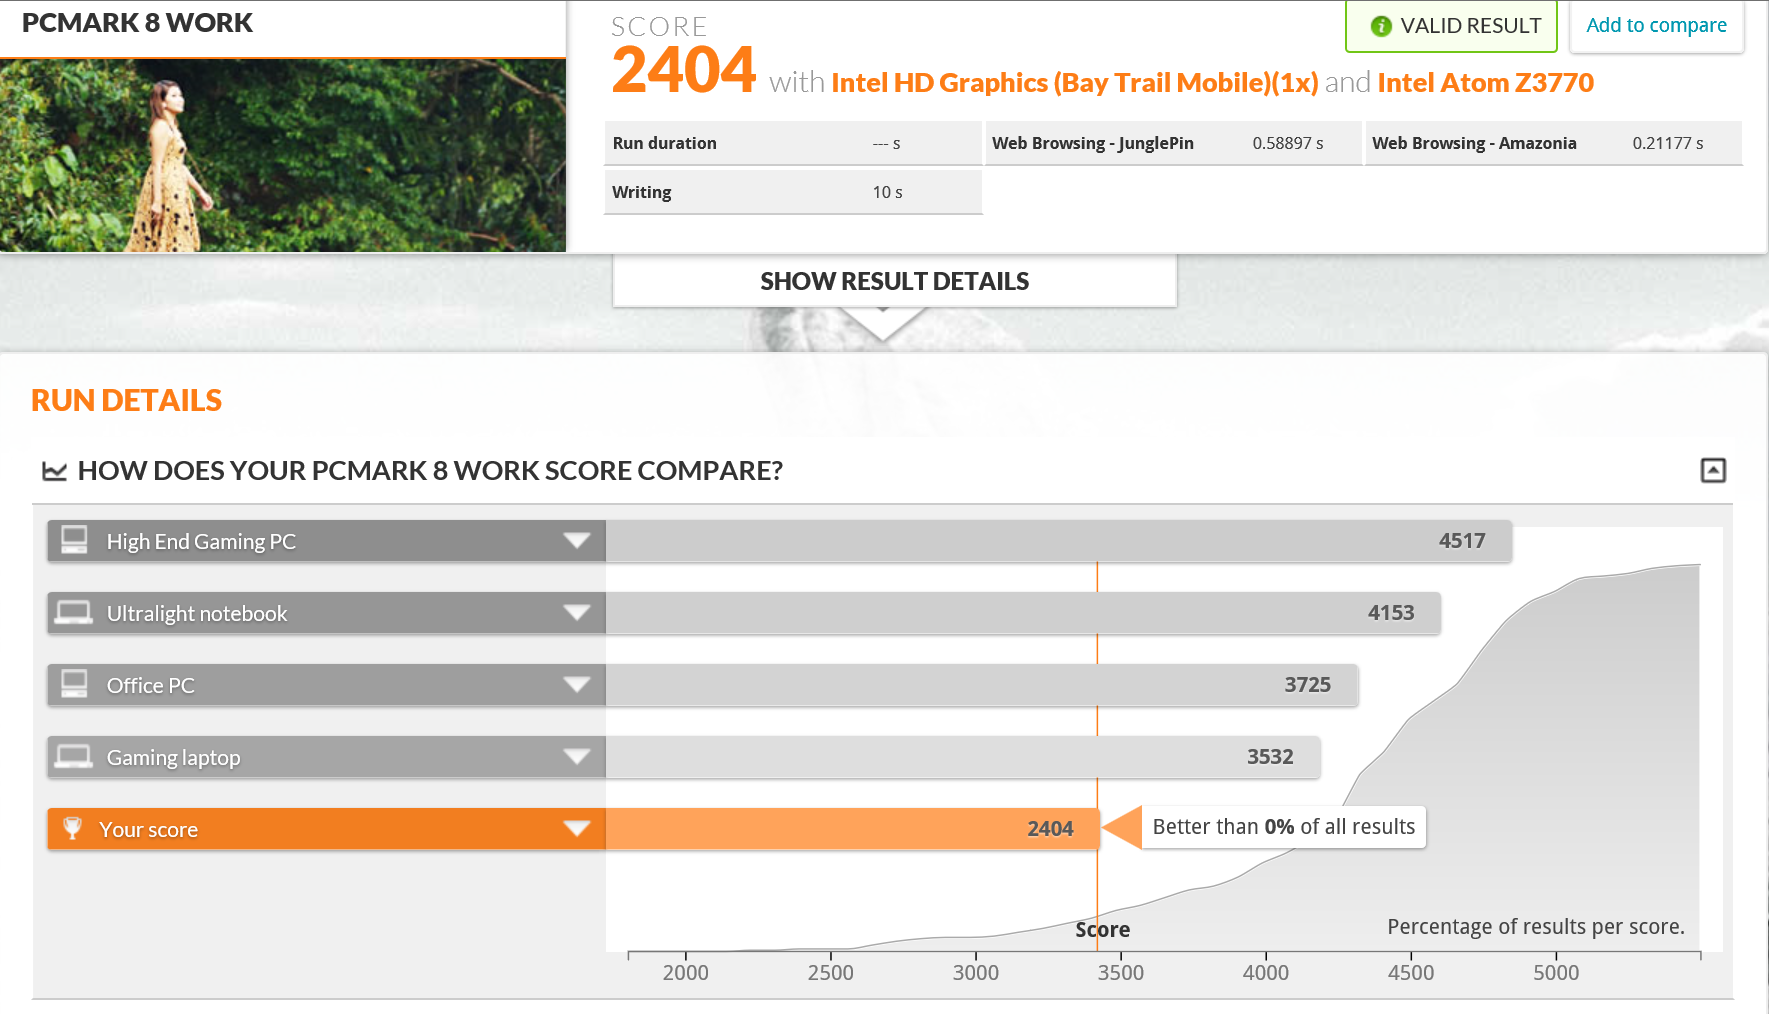Click the desktop icon on High End Gaming PC
Screen dimensions: 1769x1014
point(74,540)
